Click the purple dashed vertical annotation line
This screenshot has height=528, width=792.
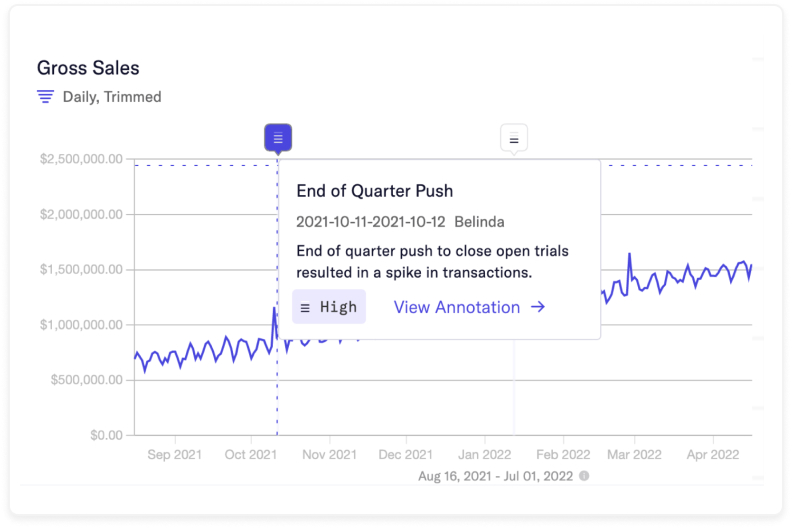click(278, 400)
